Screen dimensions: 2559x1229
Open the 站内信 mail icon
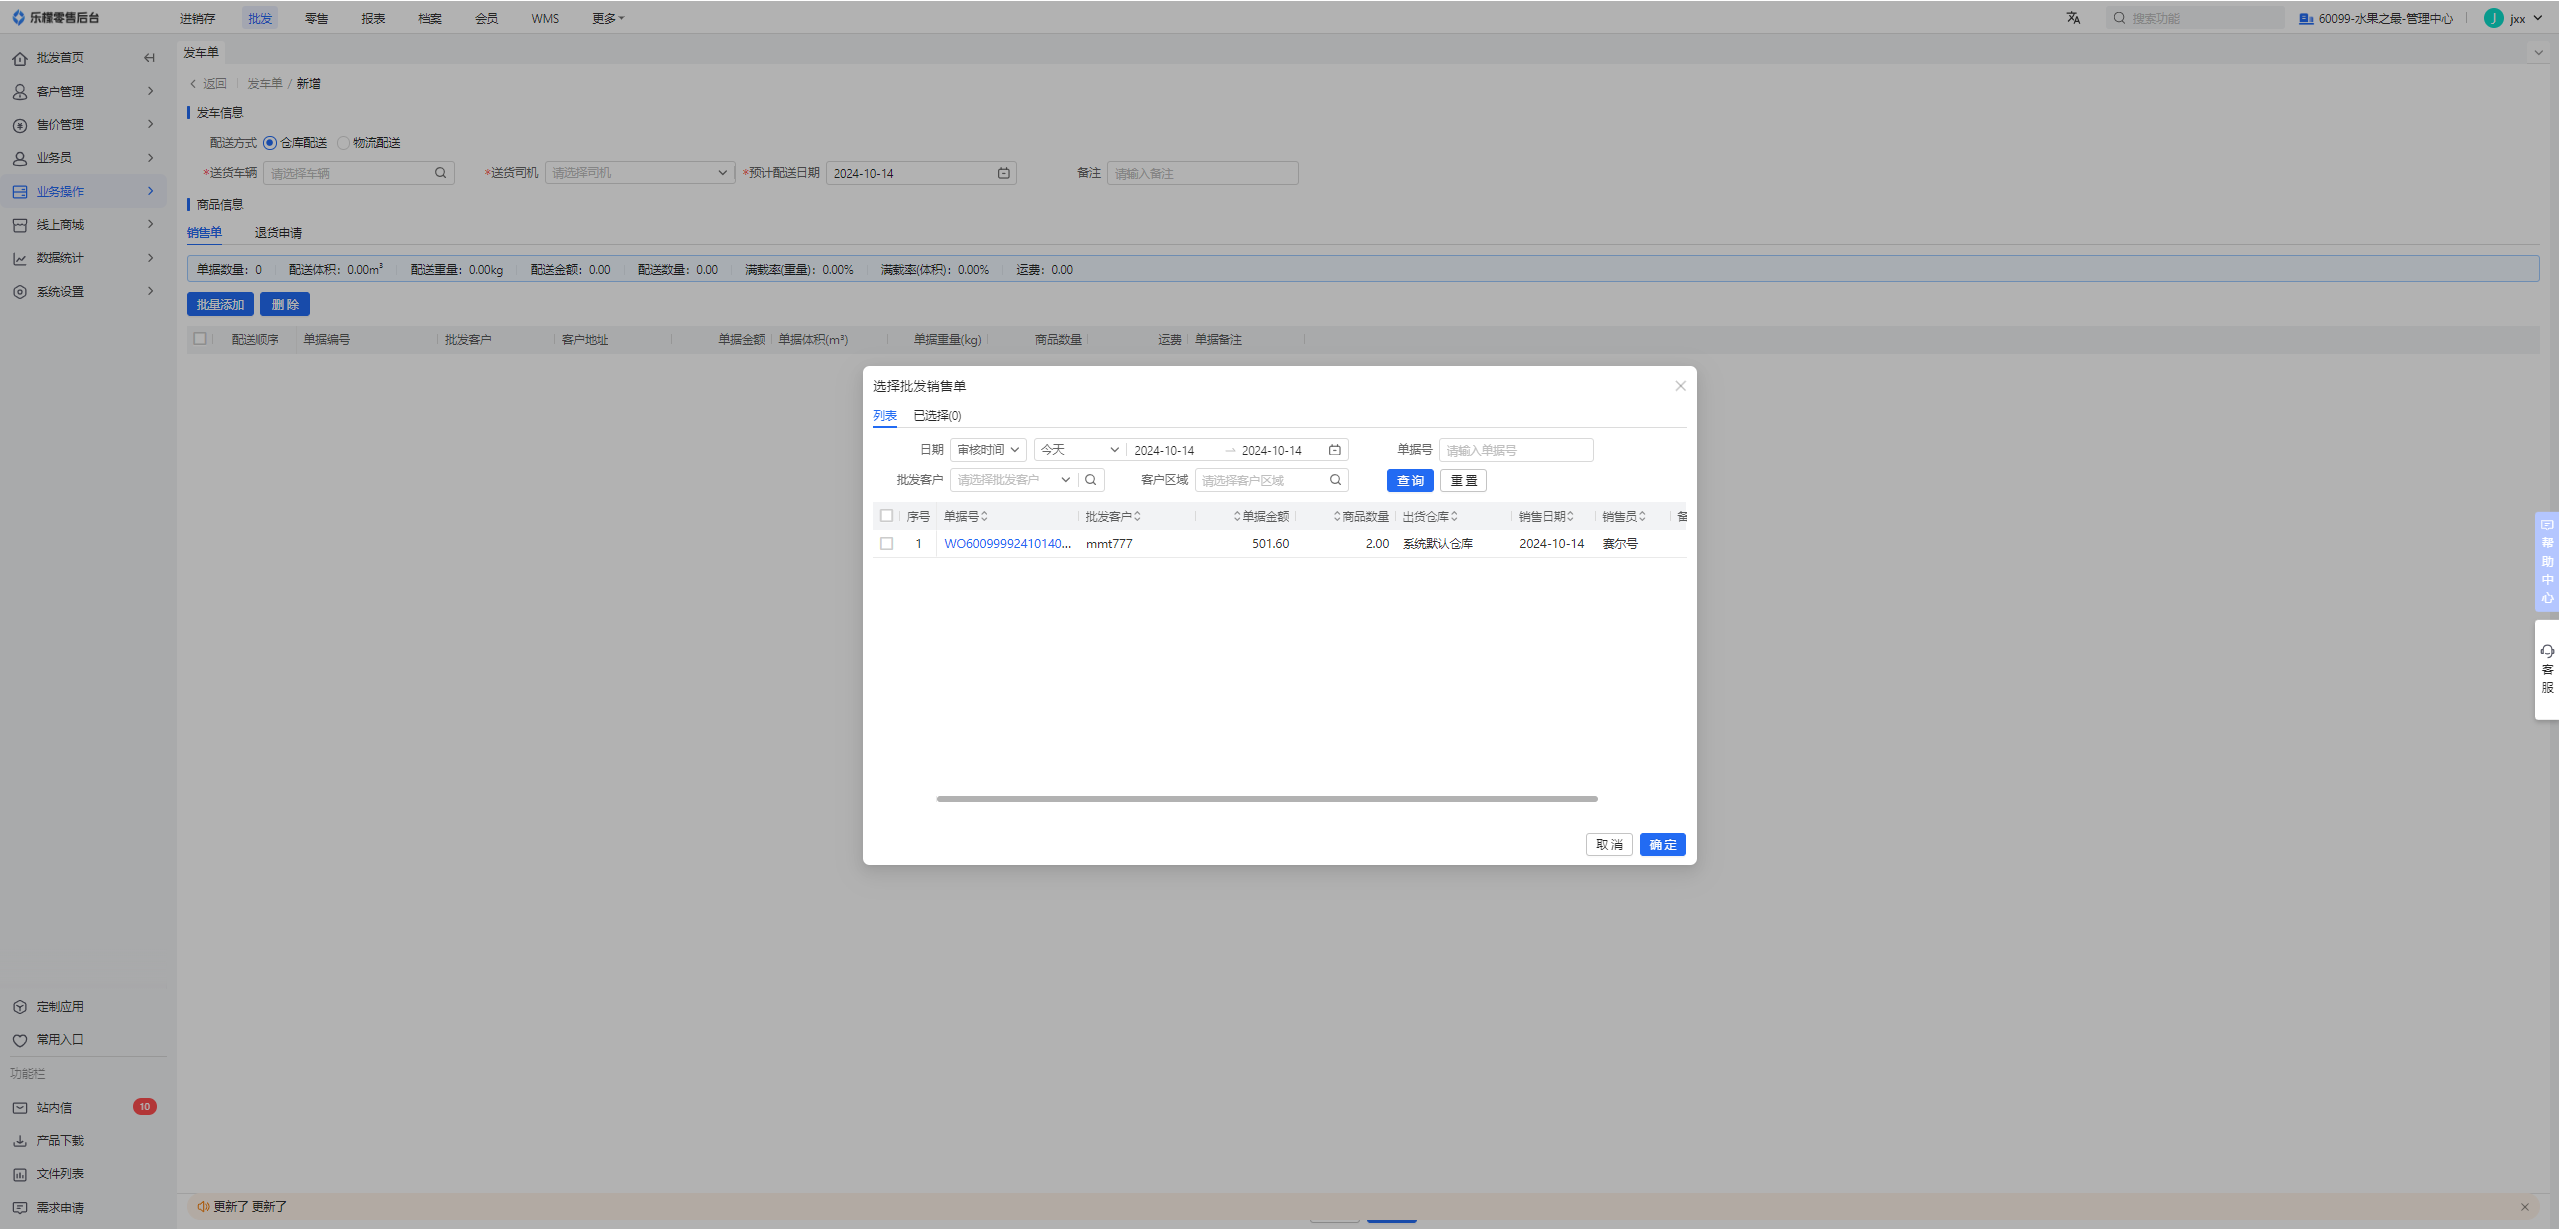(19, 1108)
